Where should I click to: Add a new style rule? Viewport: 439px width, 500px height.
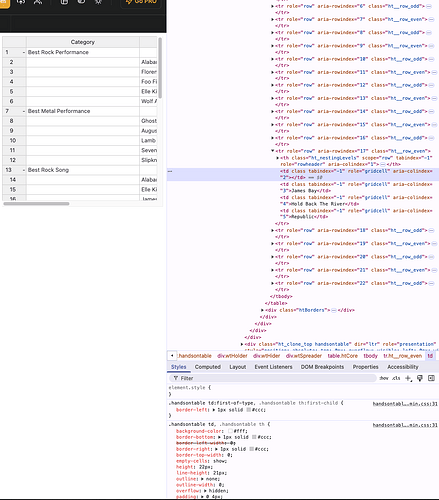point(408,378)
